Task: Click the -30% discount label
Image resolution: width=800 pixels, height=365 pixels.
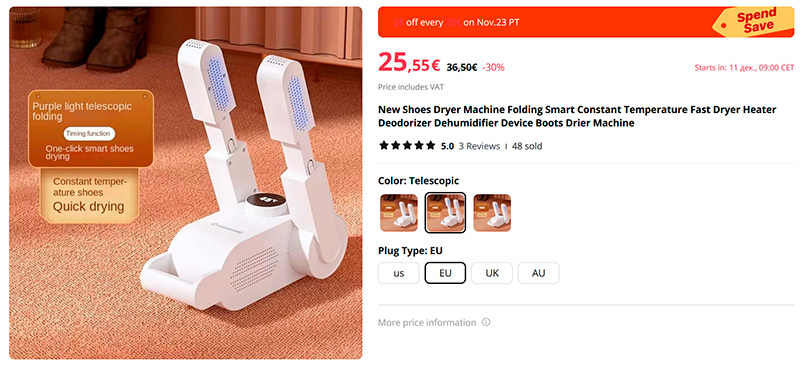Action: (493, 67)
